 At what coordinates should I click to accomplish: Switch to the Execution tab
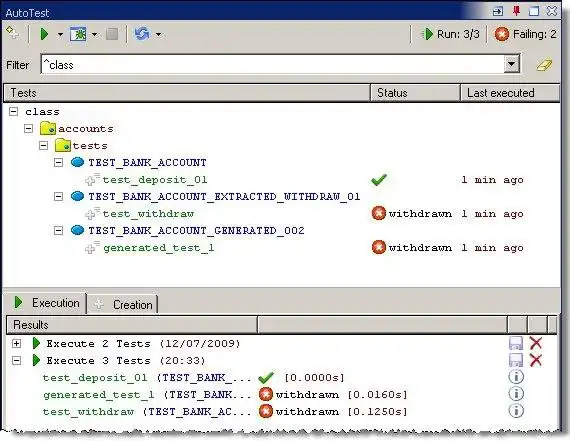pyautogui.click(x=46, y=303)
